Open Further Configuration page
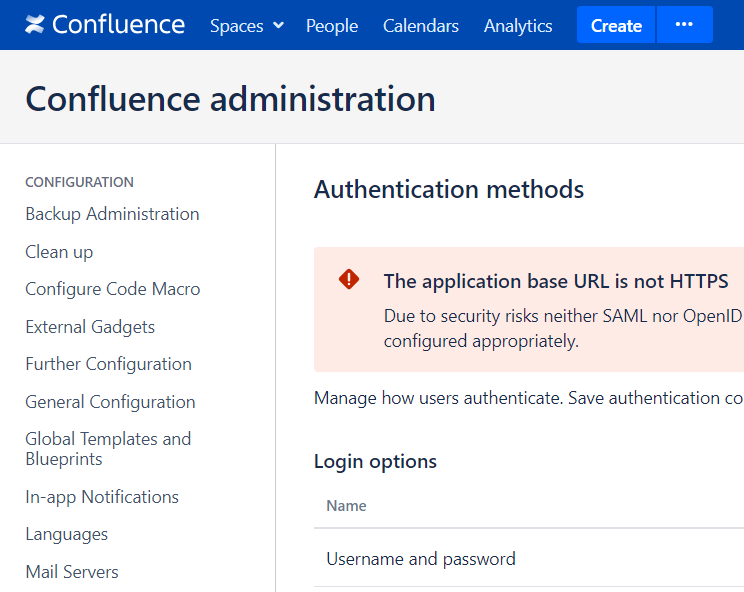744x592 pixels. click(108, 364)
